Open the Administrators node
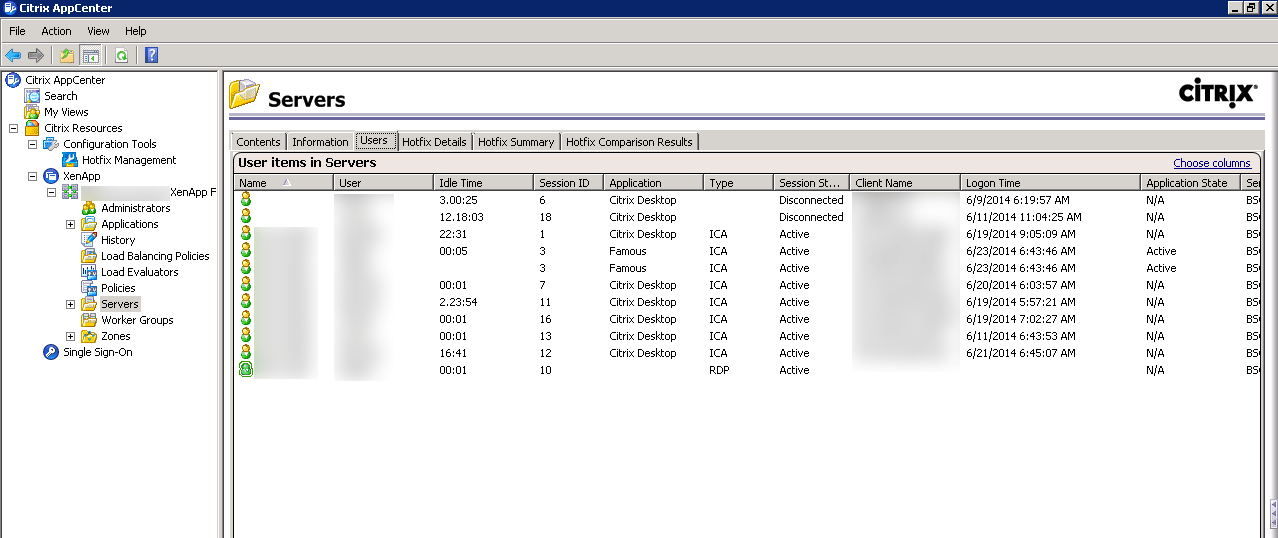The width and height of the screenshot is (1278, 538). coord(136,208)
